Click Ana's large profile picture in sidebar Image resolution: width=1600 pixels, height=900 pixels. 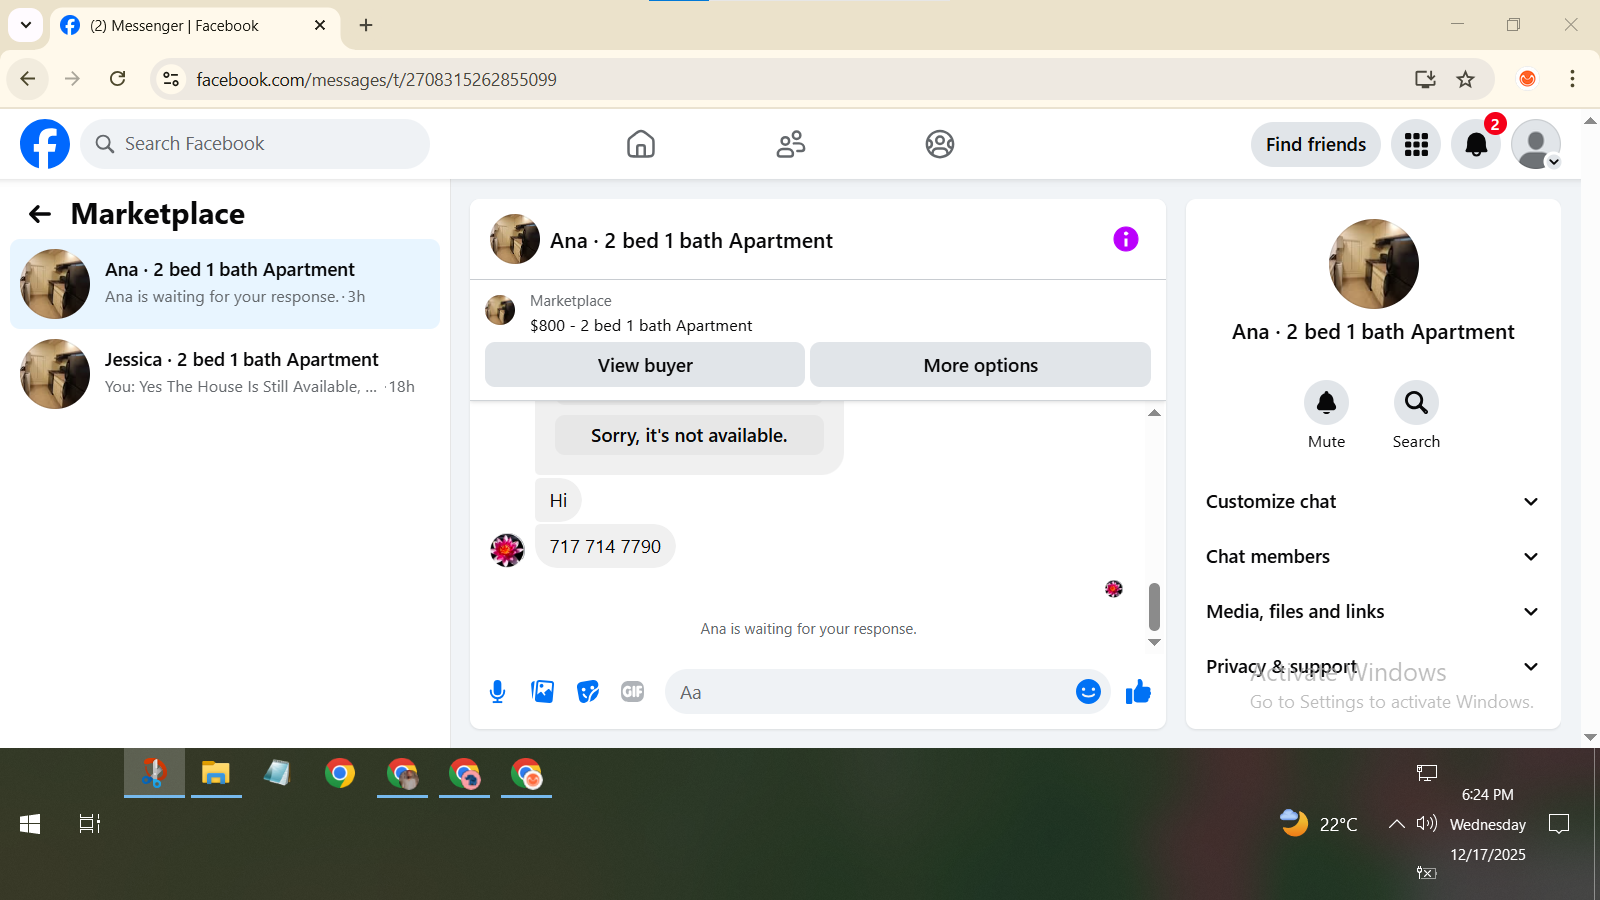1373,264
